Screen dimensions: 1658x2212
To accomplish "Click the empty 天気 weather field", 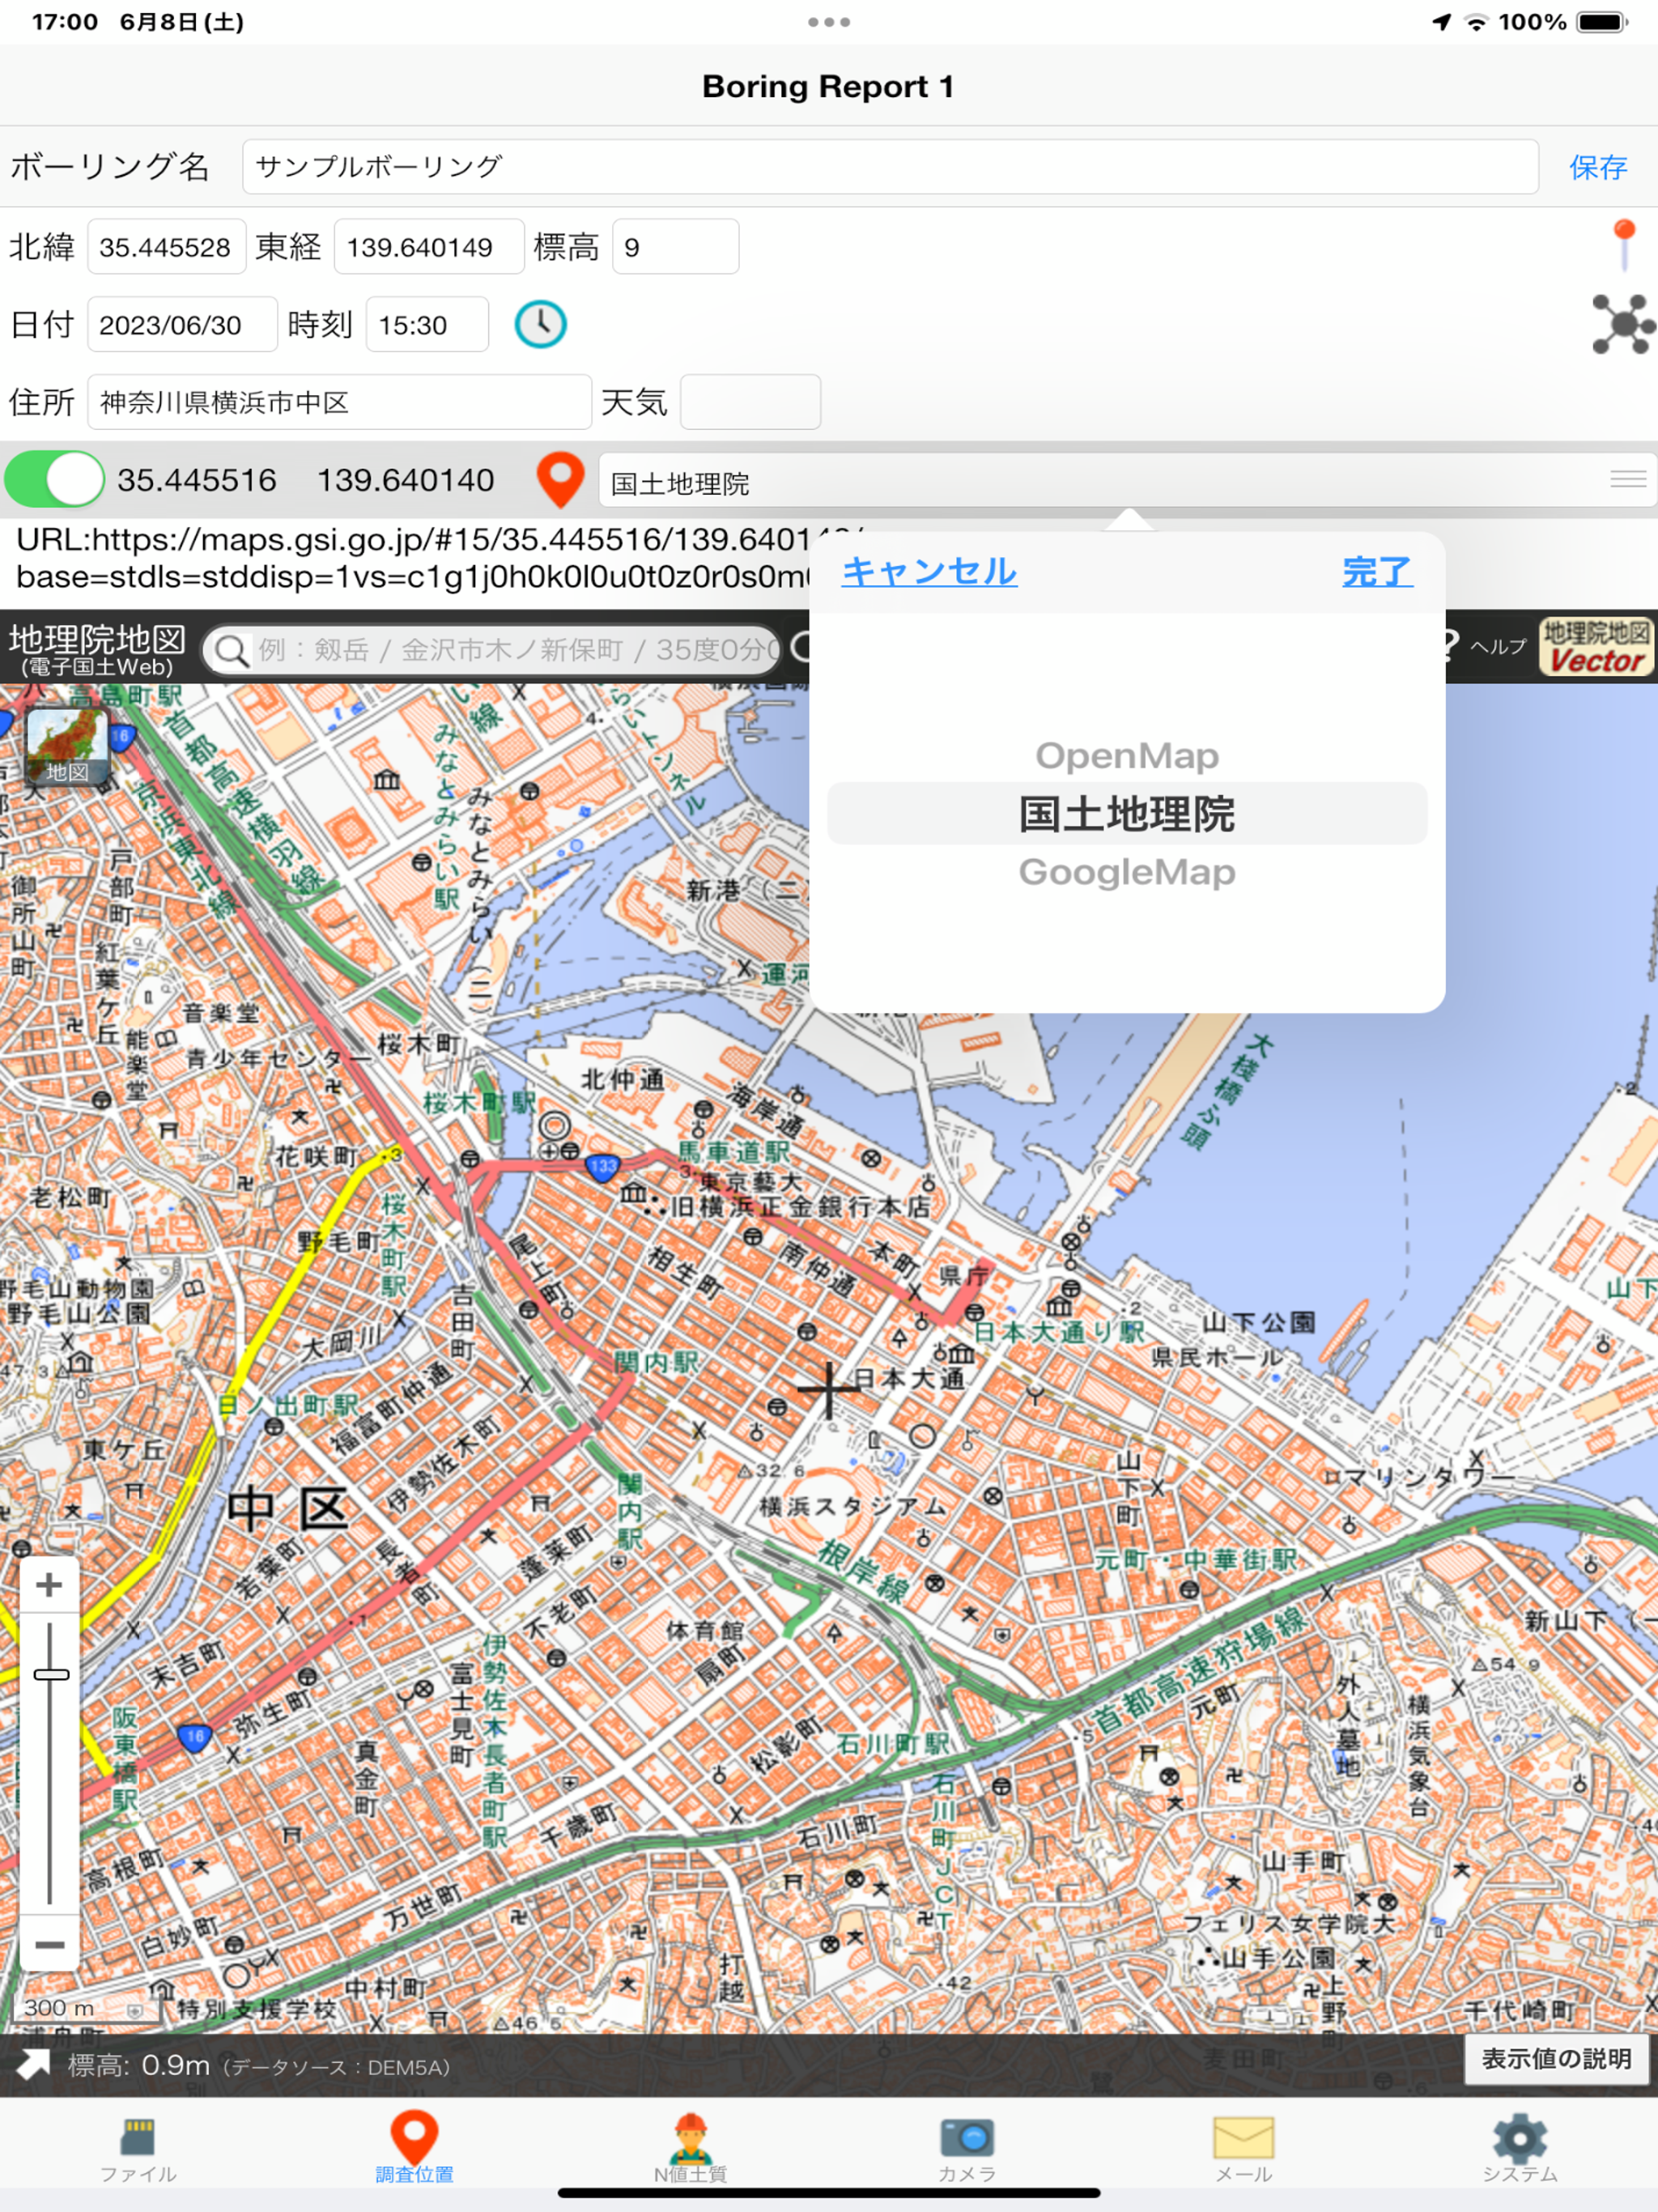I will click(750, 402).
